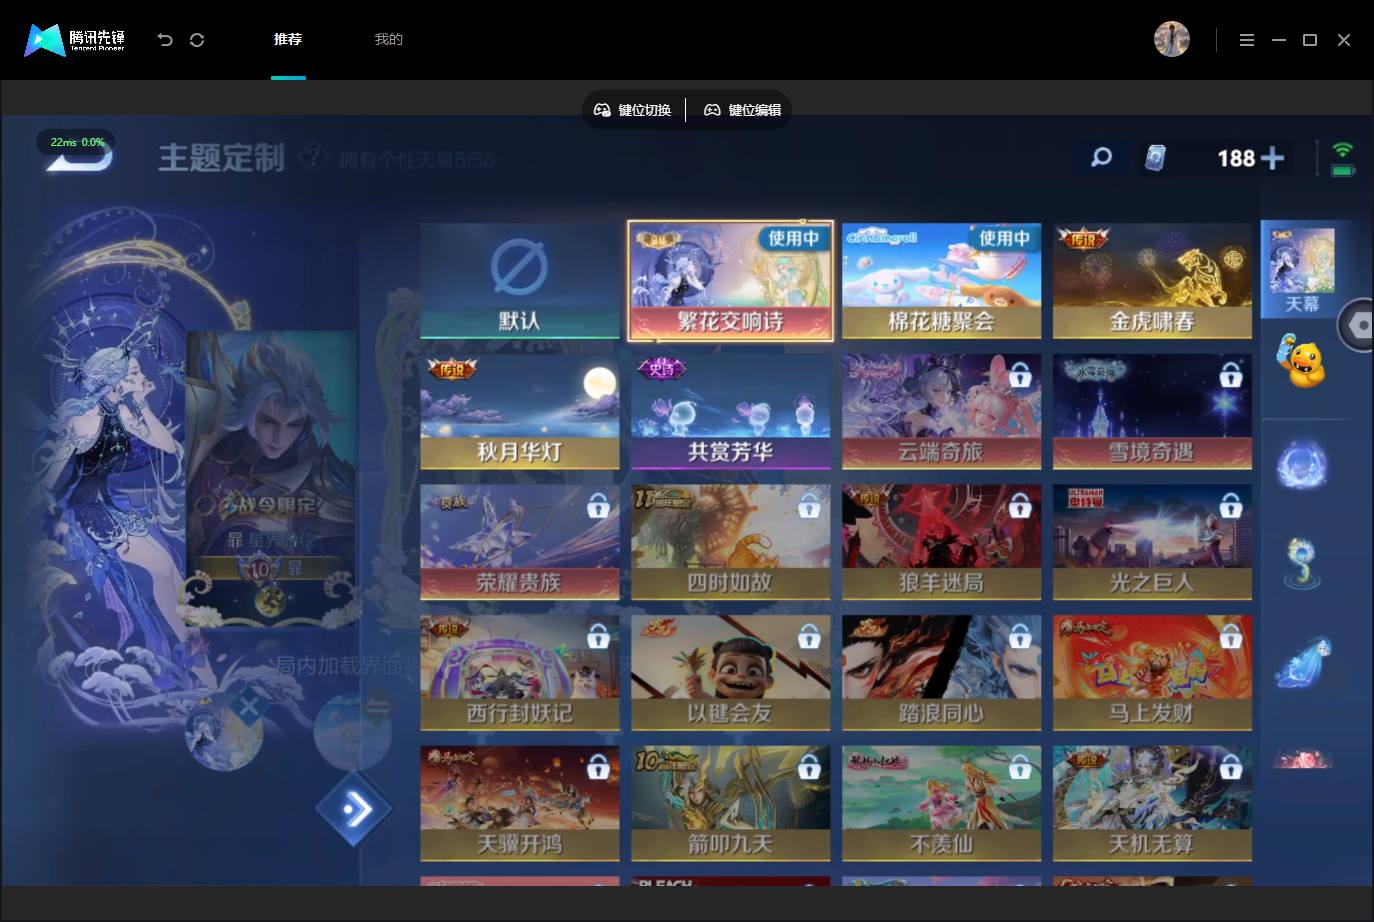
Task: Switch to the 我的 tab
Action: pyautogui.click(x=388, y=40)
